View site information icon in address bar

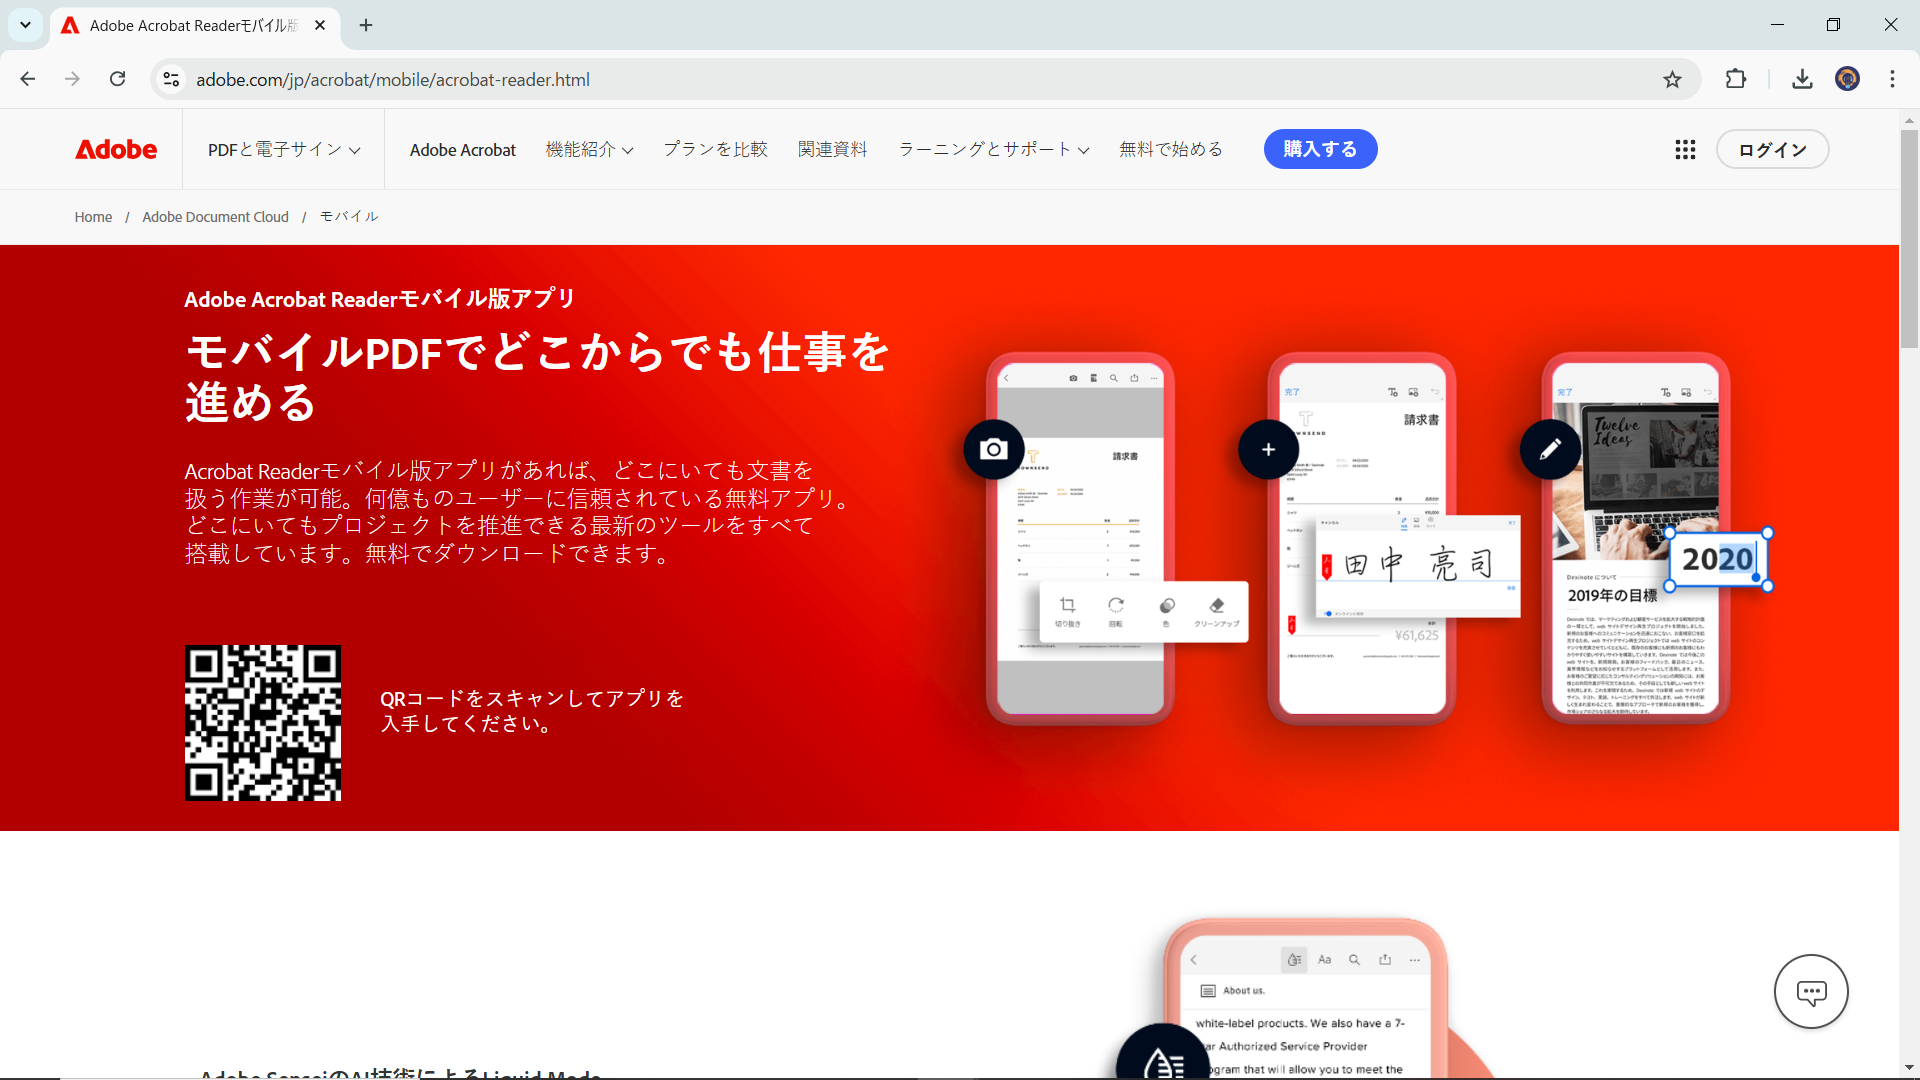(x=171, y=80)
